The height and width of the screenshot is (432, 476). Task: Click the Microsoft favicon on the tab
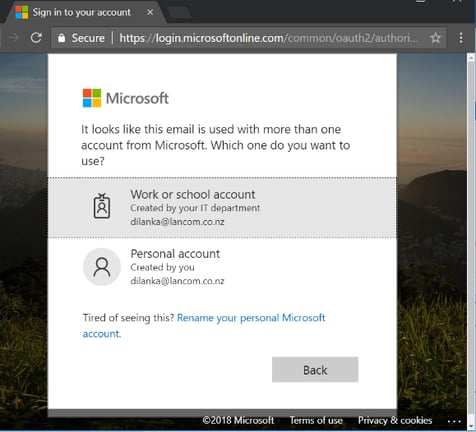pos(22,12)
